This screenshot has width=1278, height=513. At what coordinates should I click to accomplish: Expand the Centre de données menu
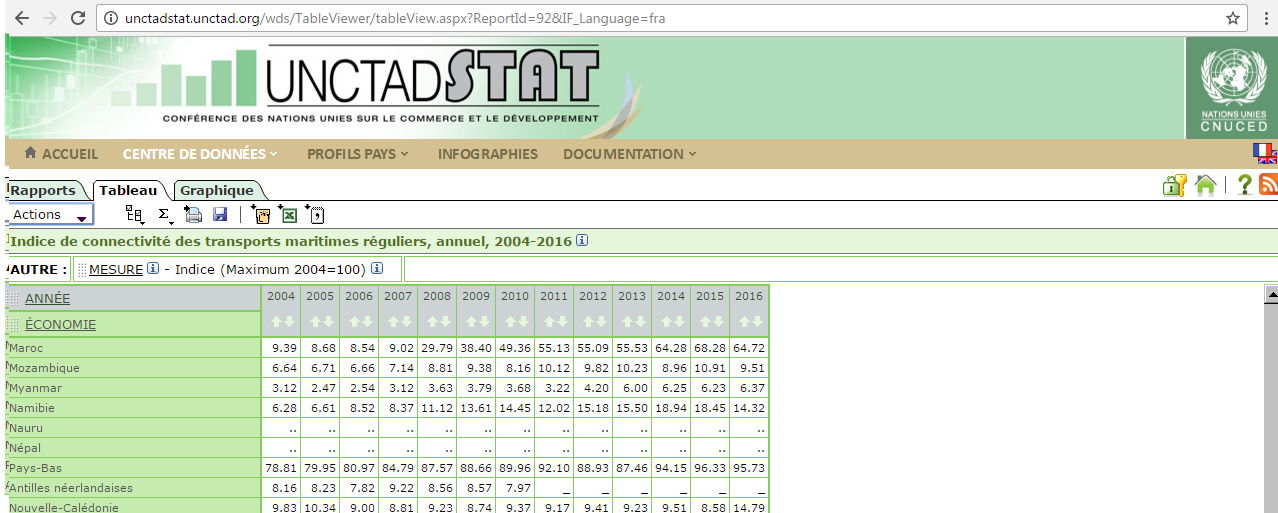199,154
